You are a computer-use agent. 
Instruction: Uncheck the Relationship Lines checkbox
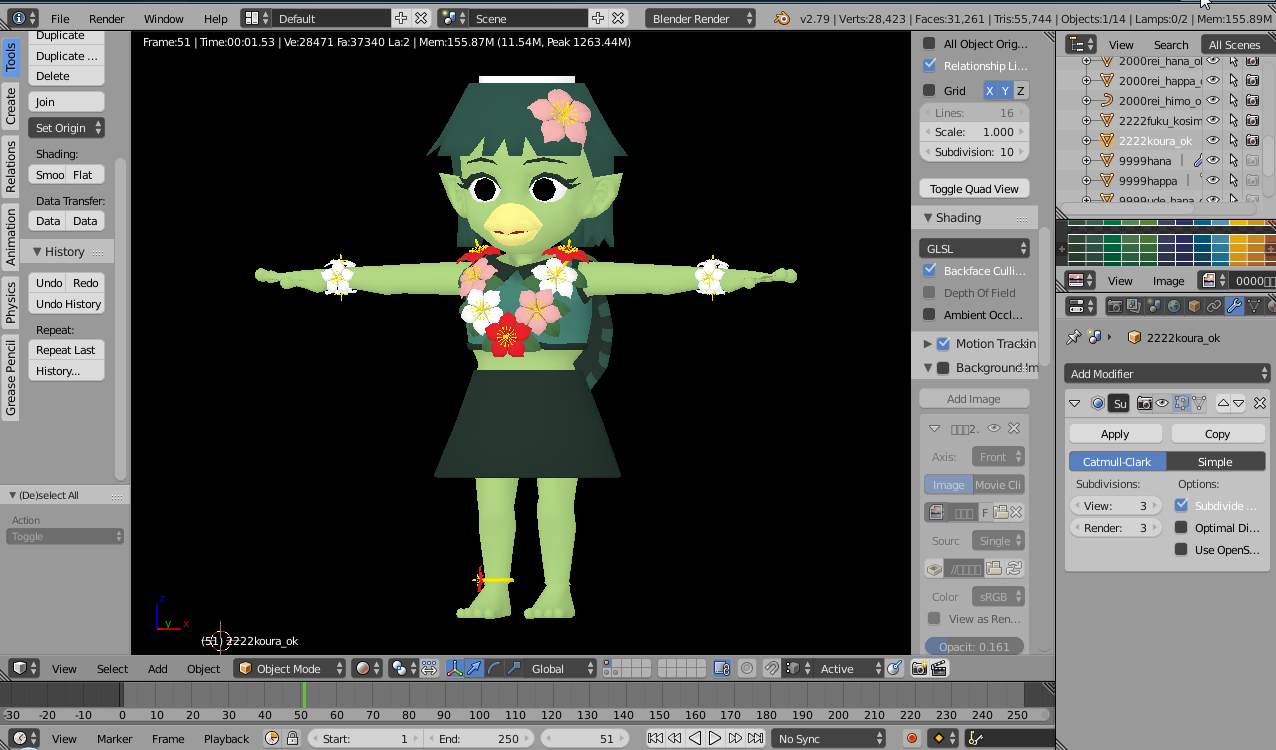click(x=929, y=65)
